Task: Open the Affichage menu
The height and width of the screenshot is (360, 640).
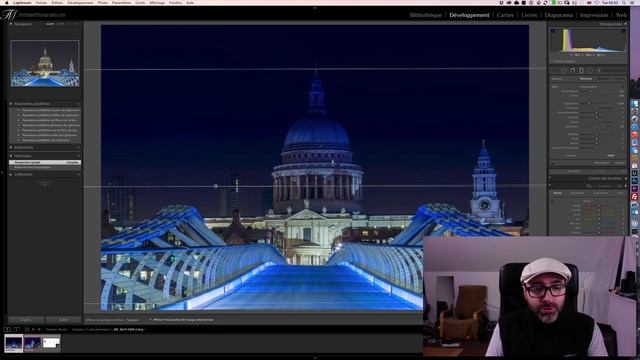Action: pyautogui.click(x=157, y=2)
